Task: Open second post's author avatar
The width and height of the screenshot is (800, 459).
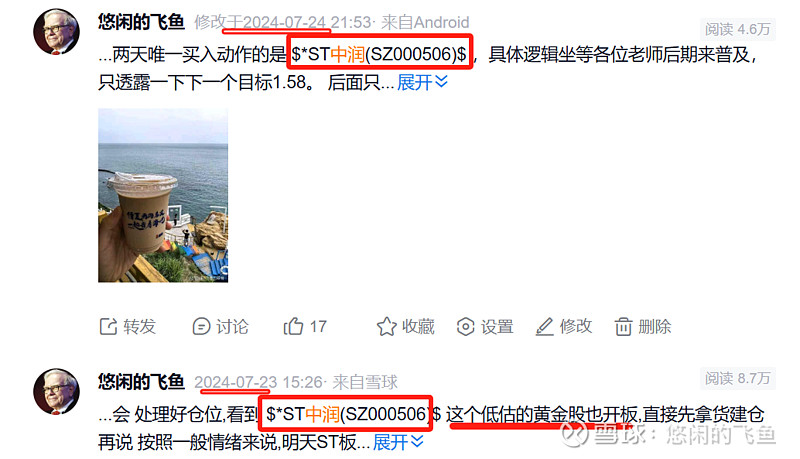Action: click(x=56, y=391)
